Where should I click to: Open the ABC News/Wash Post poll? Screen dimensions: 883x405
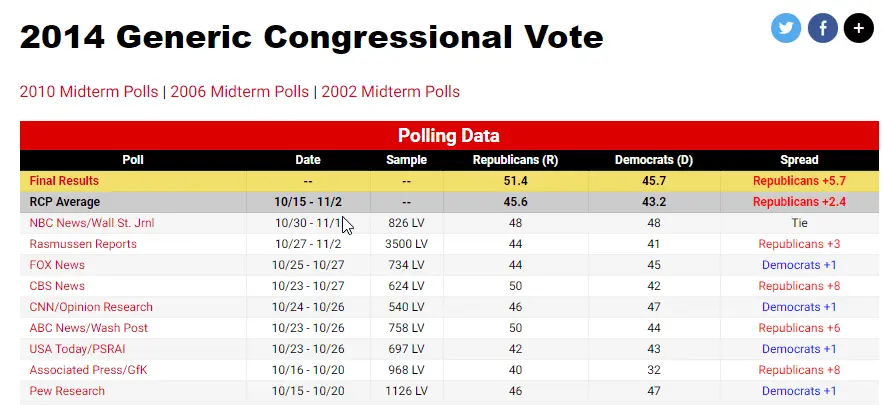89,328
